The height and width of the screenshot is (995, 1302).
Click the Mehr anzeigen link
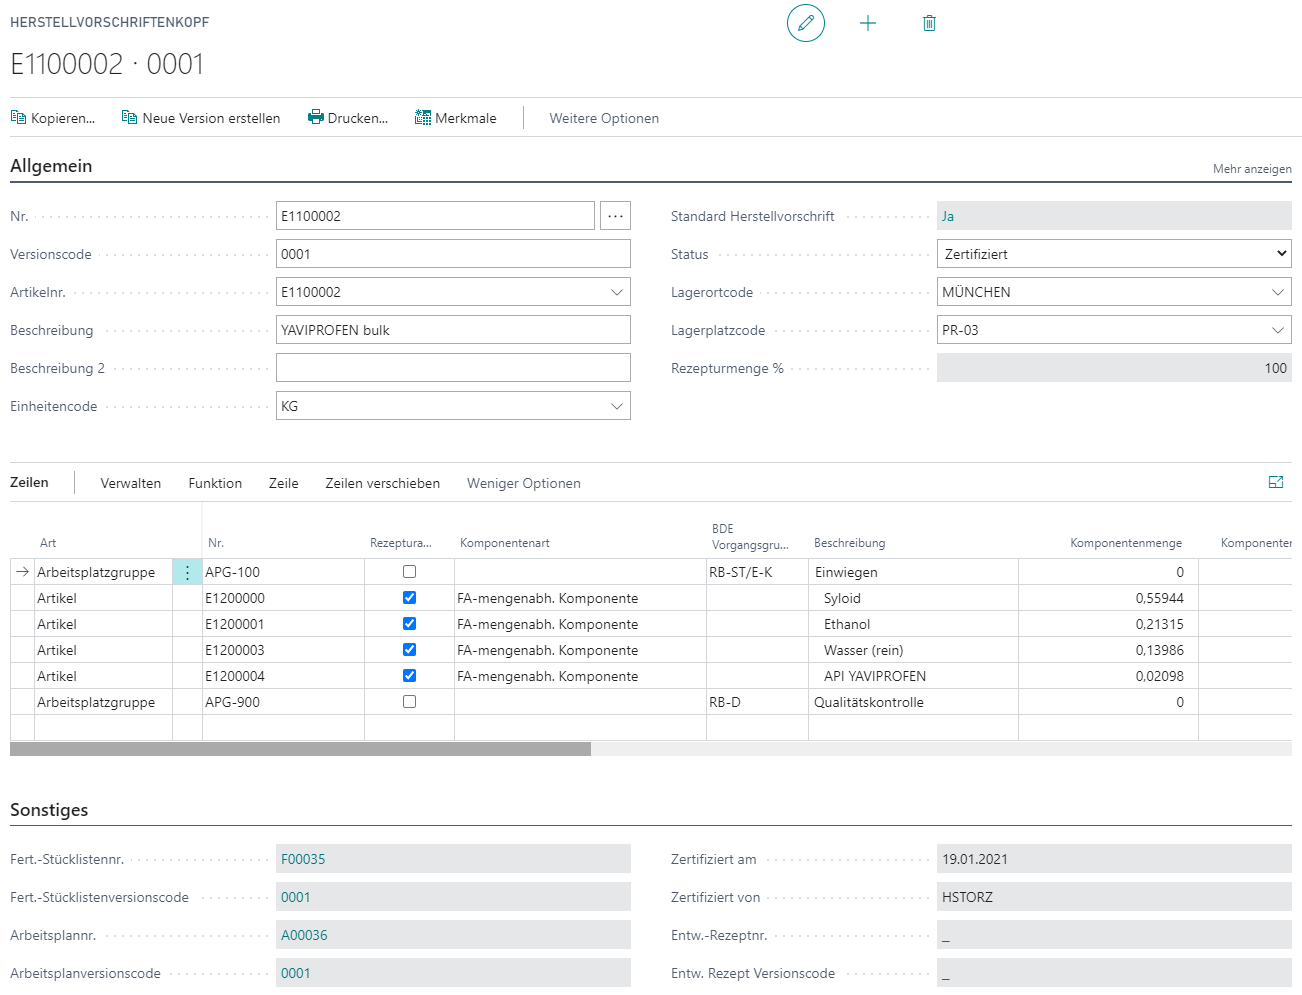(x=1251, y=169)
